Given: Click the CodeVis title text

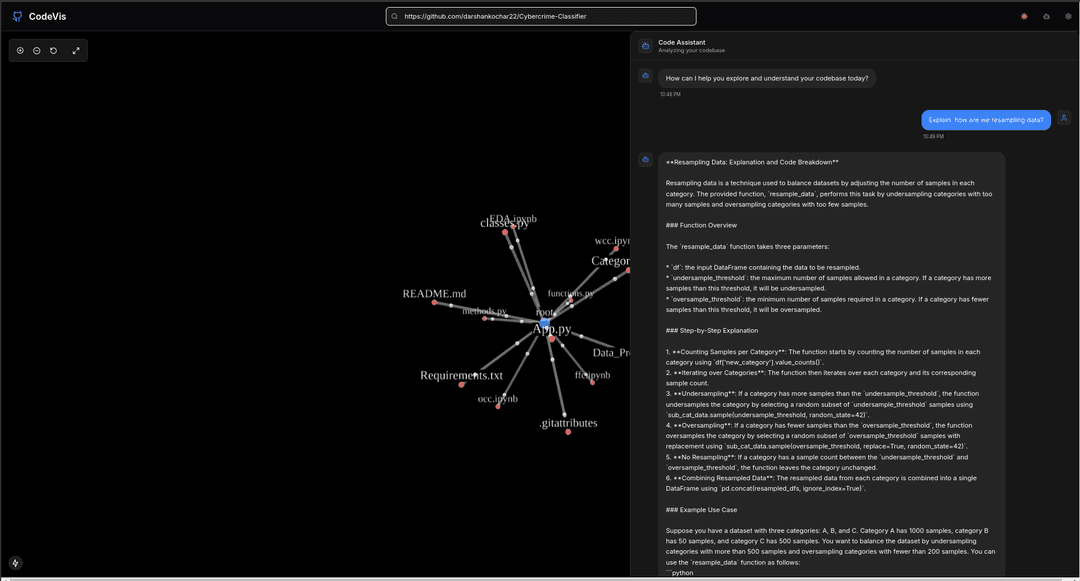Looking at the screenshot, I should pyautogui.click(x=48, y=17).
